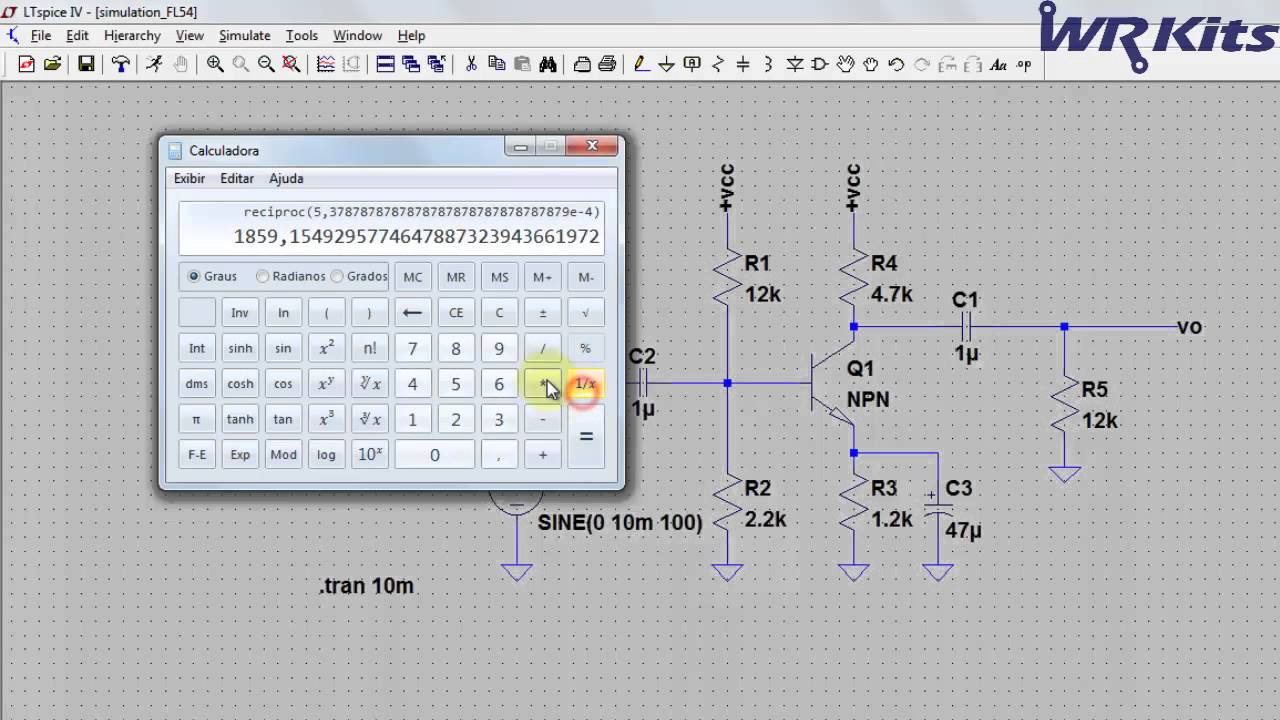Click the calculator Mod button
This screenshot has height=720, width=1280.
[283, 455]
